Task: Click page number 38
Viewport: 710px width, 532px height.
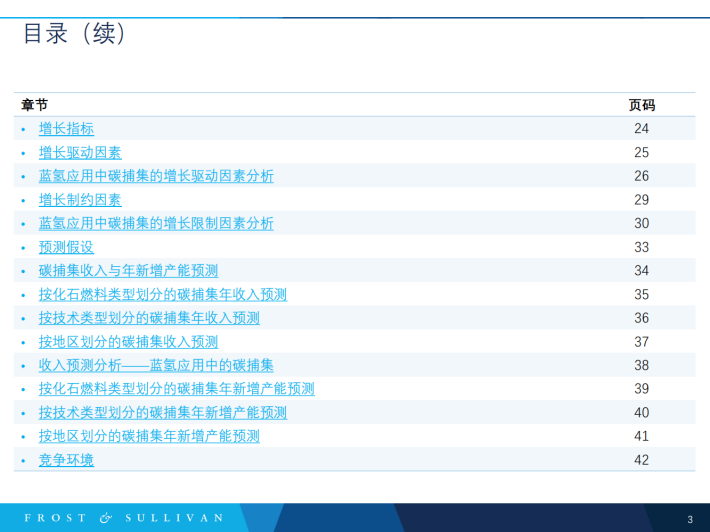Action: 641,365
